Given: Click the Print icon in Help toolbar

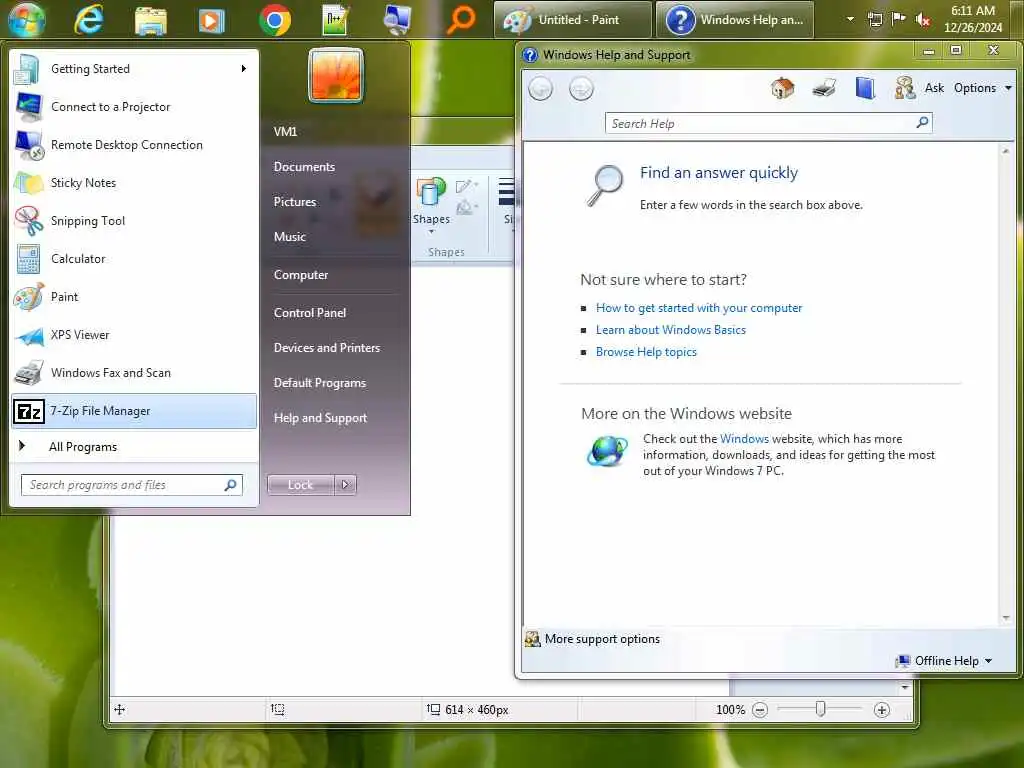Looking at the screenshot, I should coord(824,88).
